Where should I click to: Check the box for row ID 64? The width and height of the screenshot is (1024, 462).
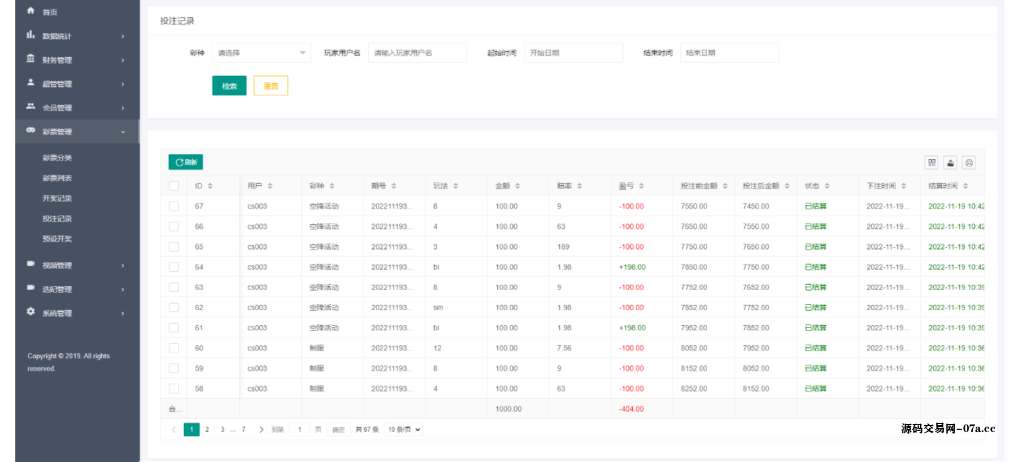(x=174, y=267)
